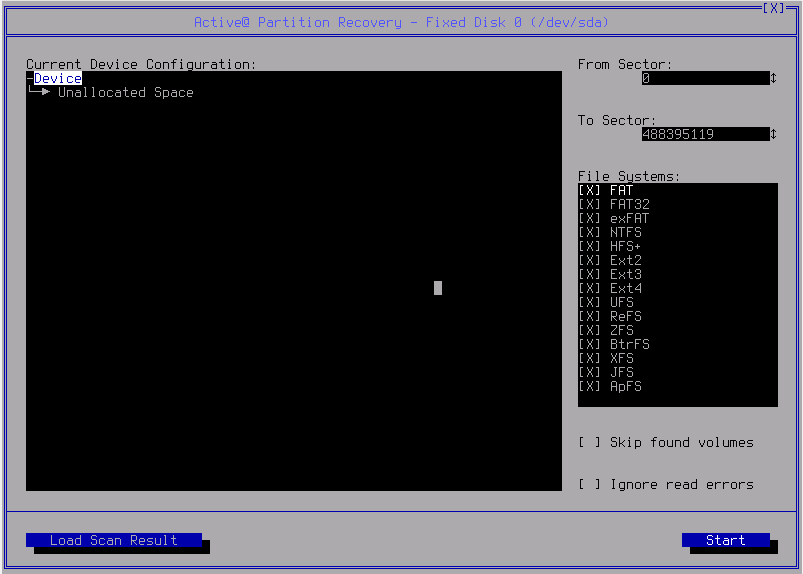The width and height of the screenshot is (803, 574).
Task: Enable Ignore read errors option
Action: point(589,484)
